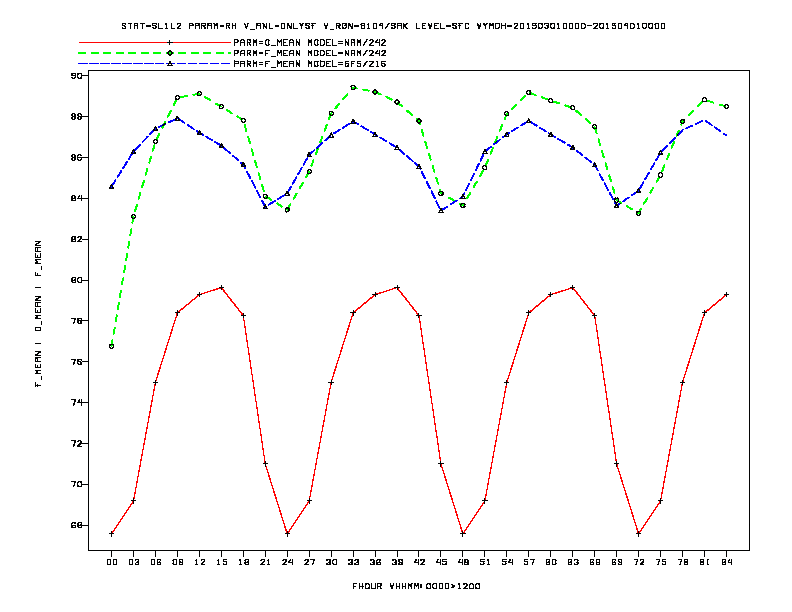Click the y-axis tick label 82
792x612 pixels.
pyautogui.click(x=76, y=239)
